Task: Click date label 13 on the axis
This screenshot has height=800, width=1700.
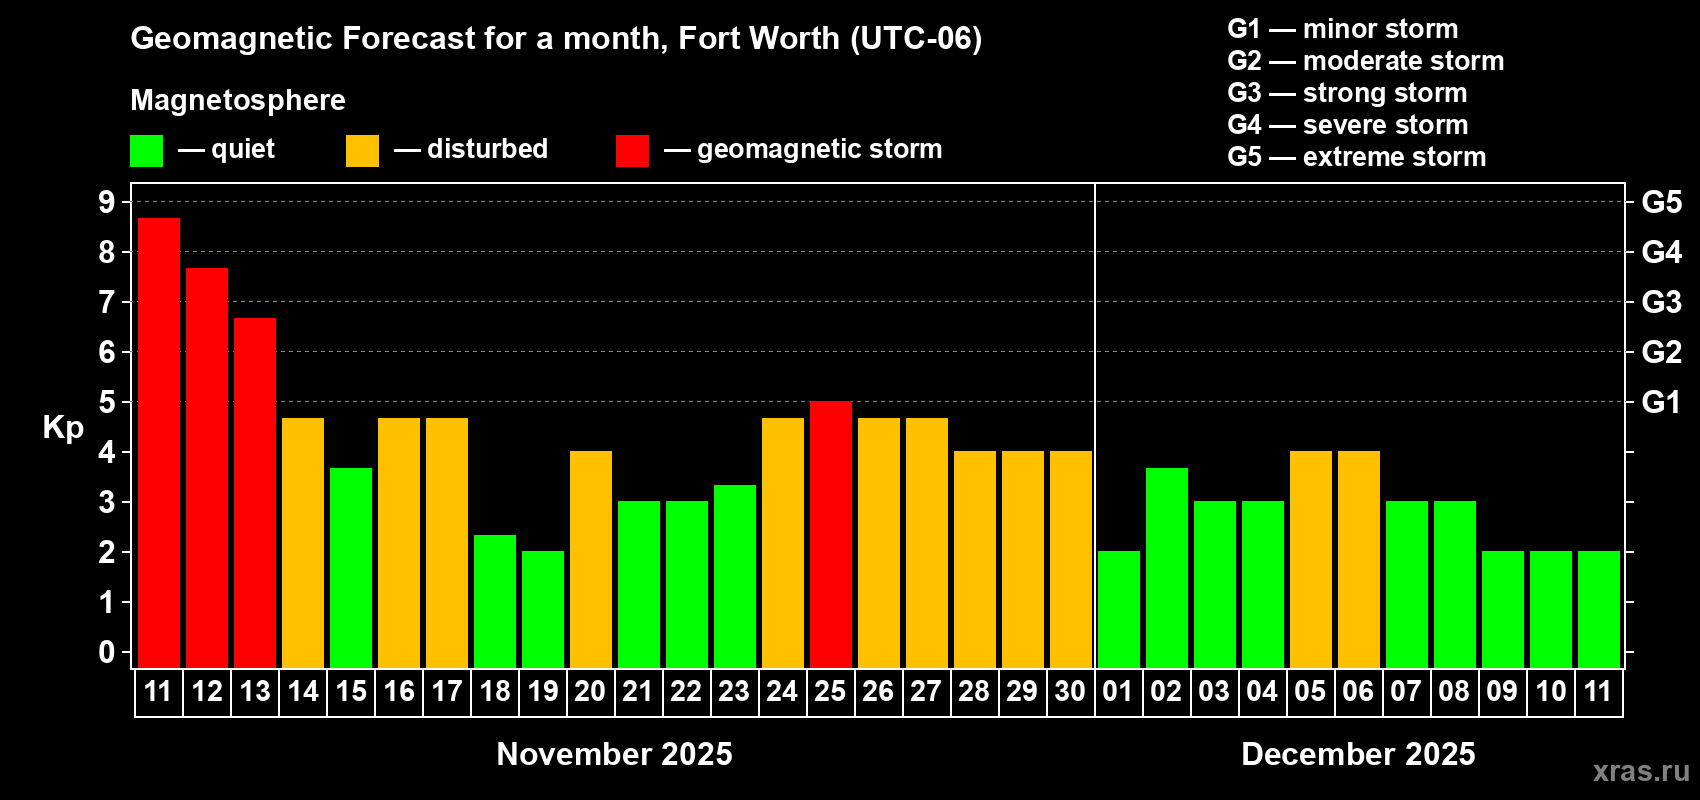Action: (255, 692)
